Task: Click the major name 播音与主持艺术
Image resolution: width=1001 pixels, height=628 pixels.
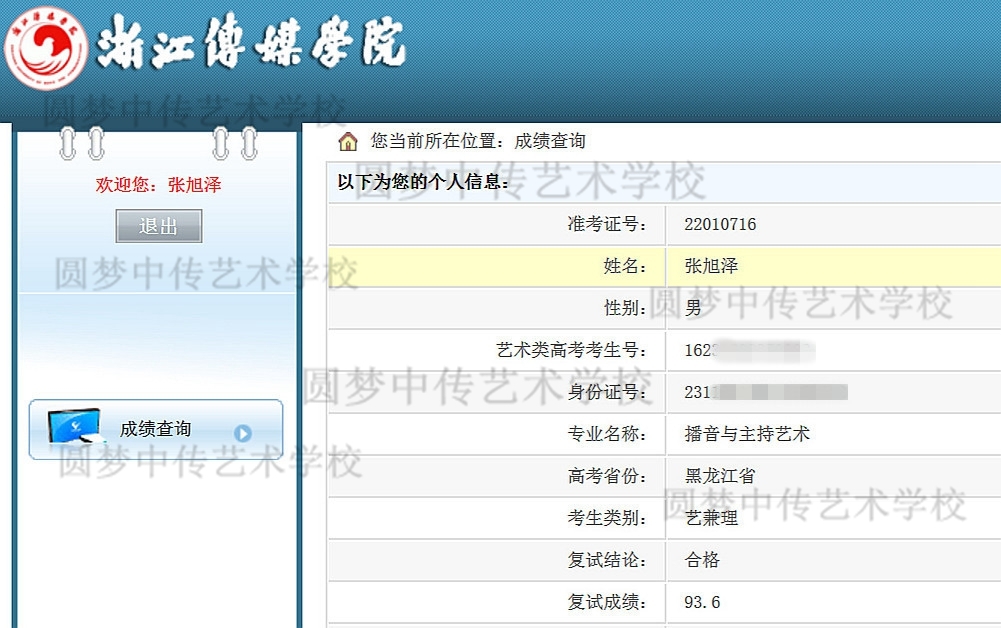Action: tap(746, 434)
